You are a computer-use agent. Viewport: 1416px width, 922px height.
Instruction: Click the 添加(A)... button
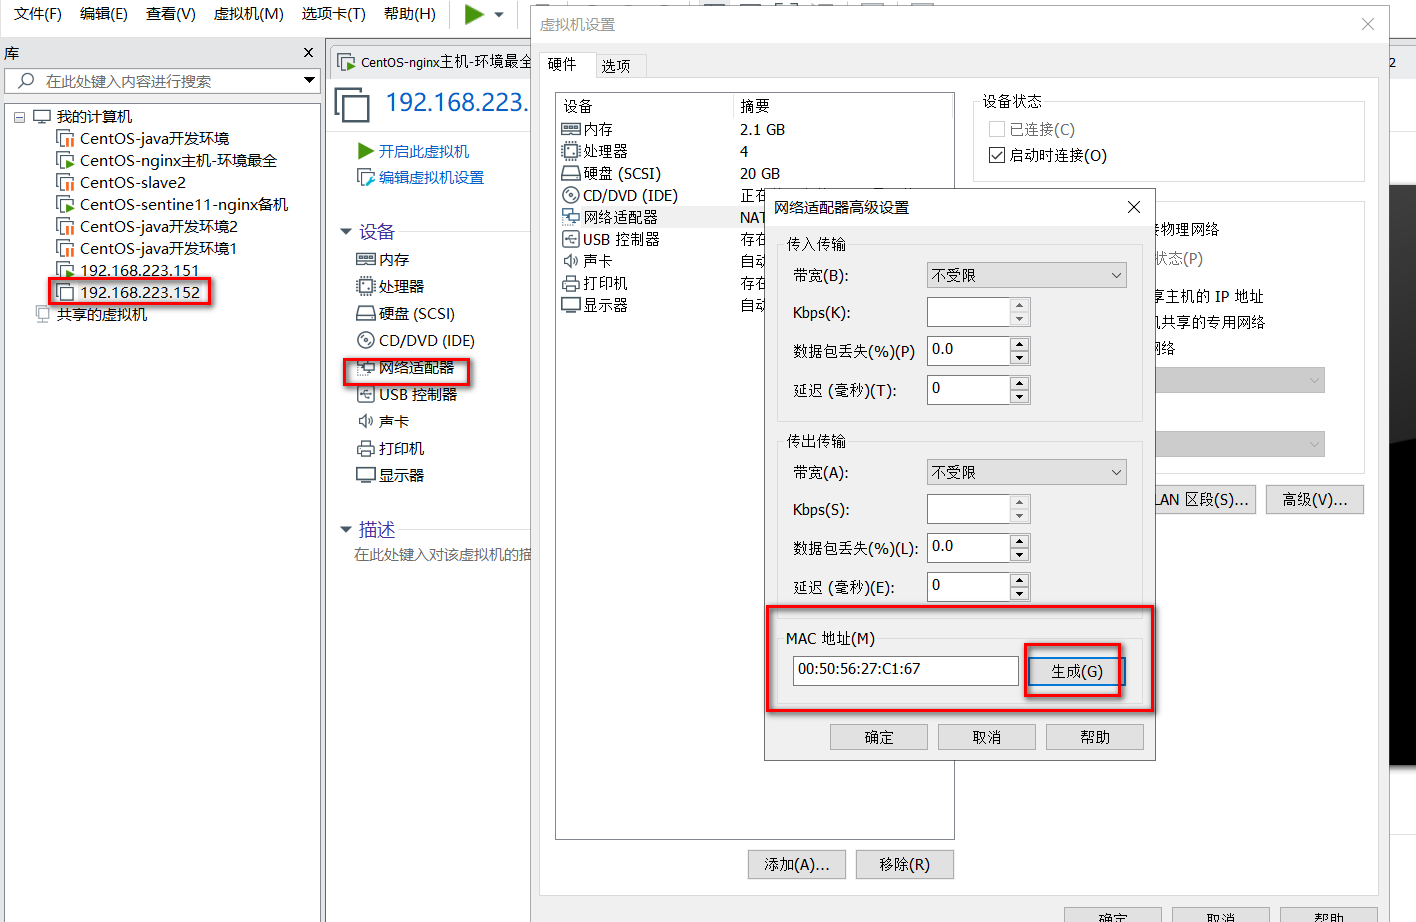pos(797,864)
